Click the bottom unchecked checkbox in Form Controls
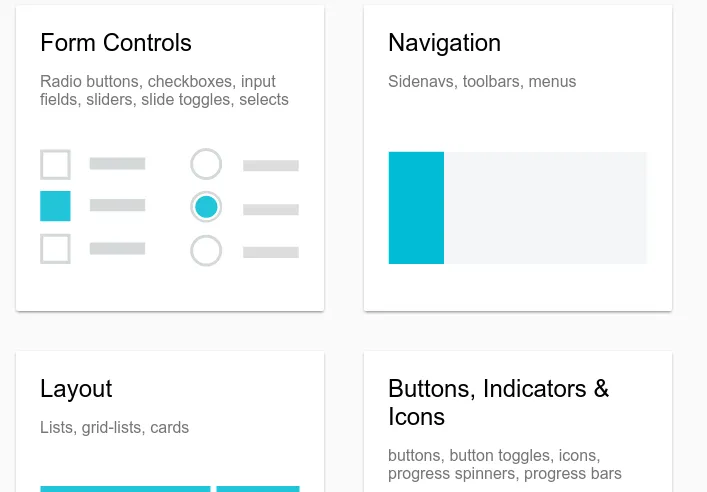This screenshot has width=707, height=492. coord(55,248)
